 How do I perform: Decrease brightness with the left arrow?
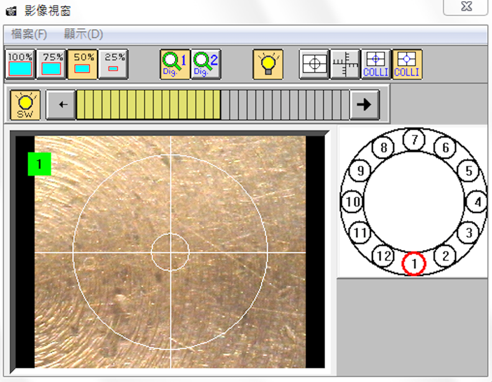click(61, 105)
